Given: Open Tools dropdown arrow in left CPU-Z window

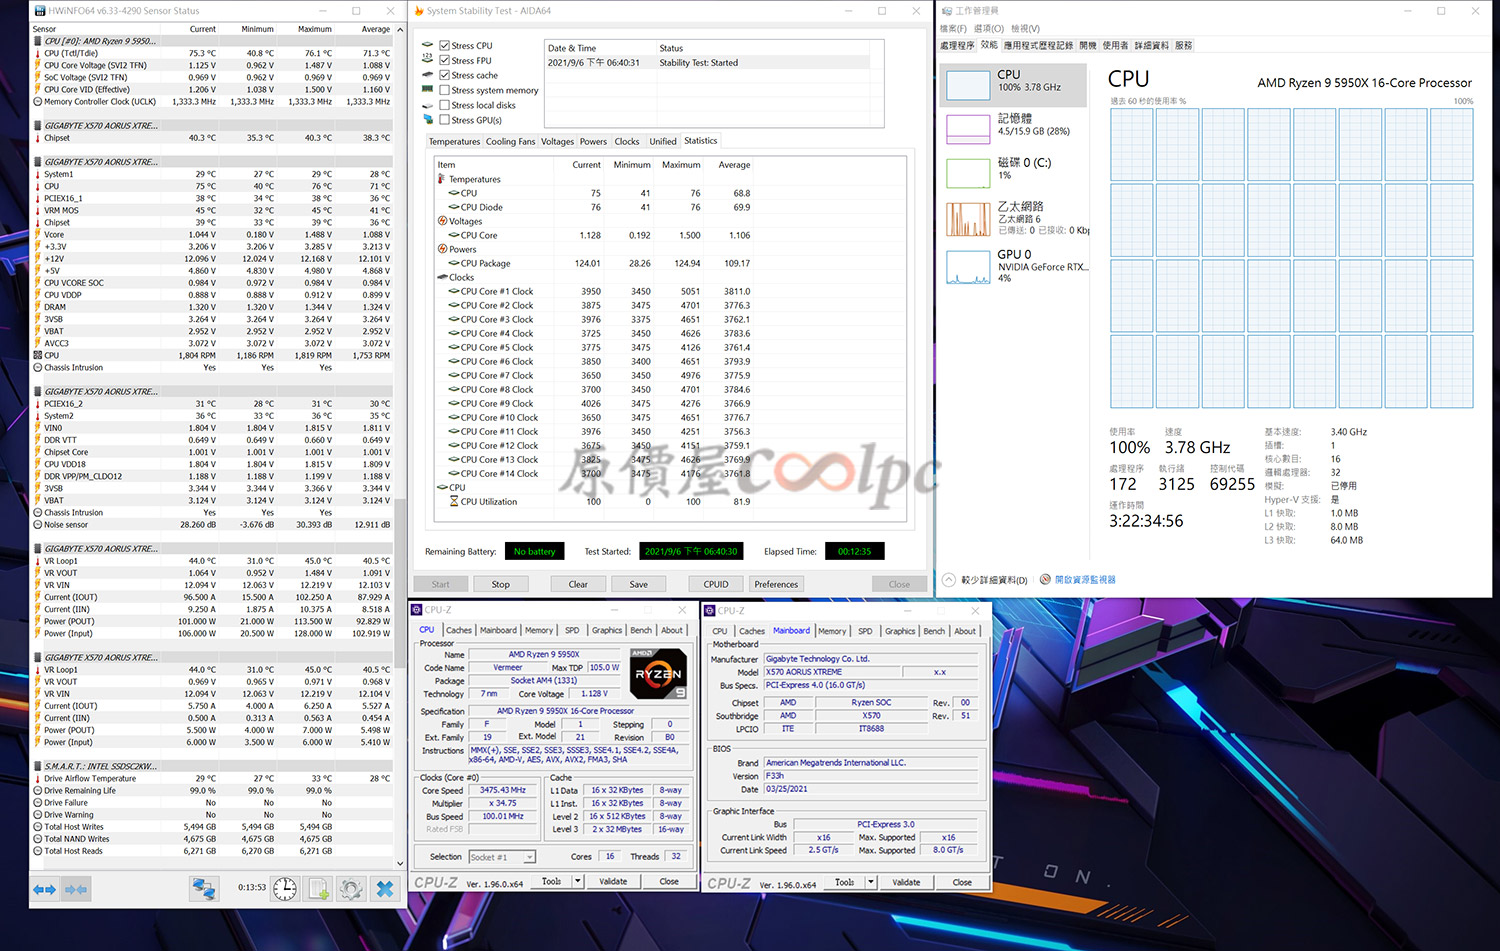Looking at the screenshot, I should pos(578,881).
